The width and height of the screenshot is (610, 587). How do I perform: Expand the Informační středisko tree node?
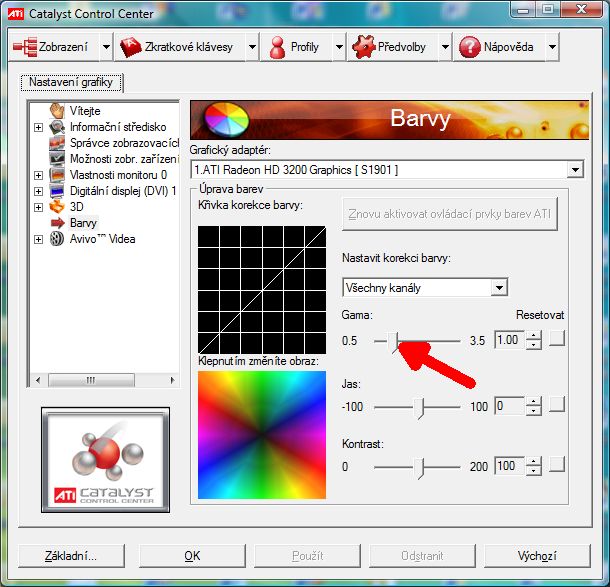(39, 127)
